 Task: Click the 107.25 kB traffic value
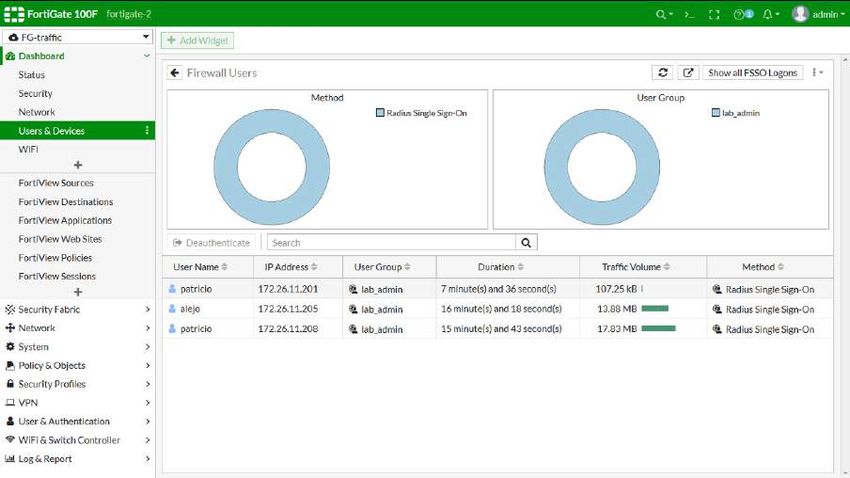[616, 289]
